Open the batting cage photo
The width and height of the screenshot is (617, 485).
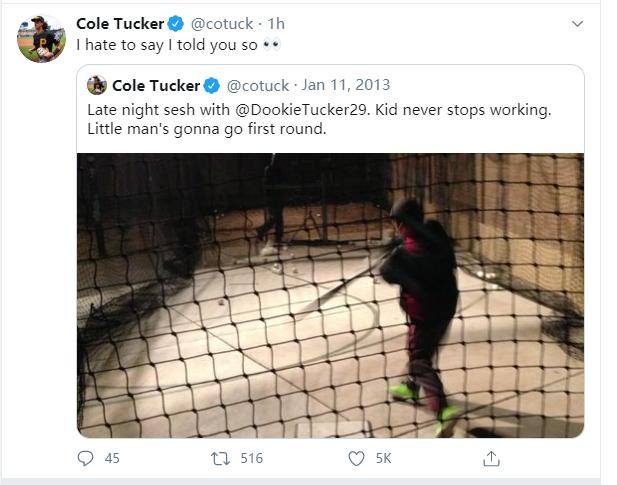330,295
